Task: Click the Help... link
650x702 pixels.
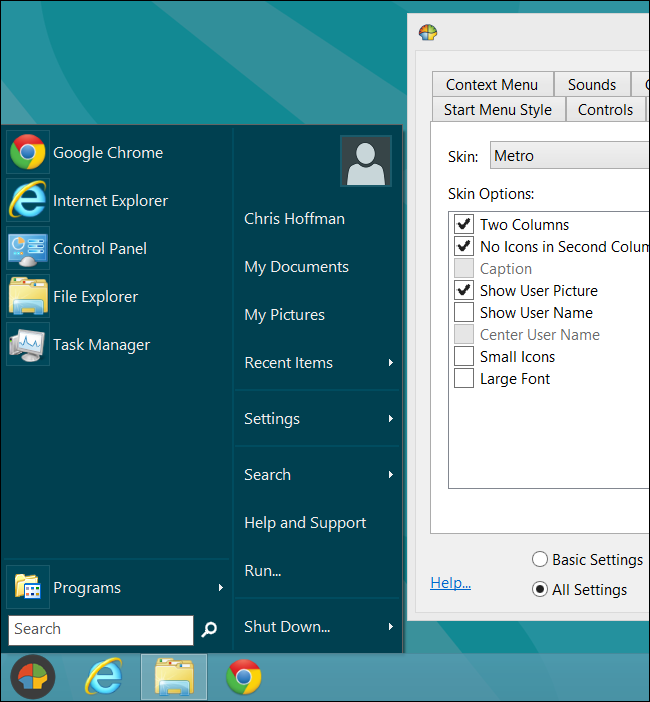Action: click(450, 582)
